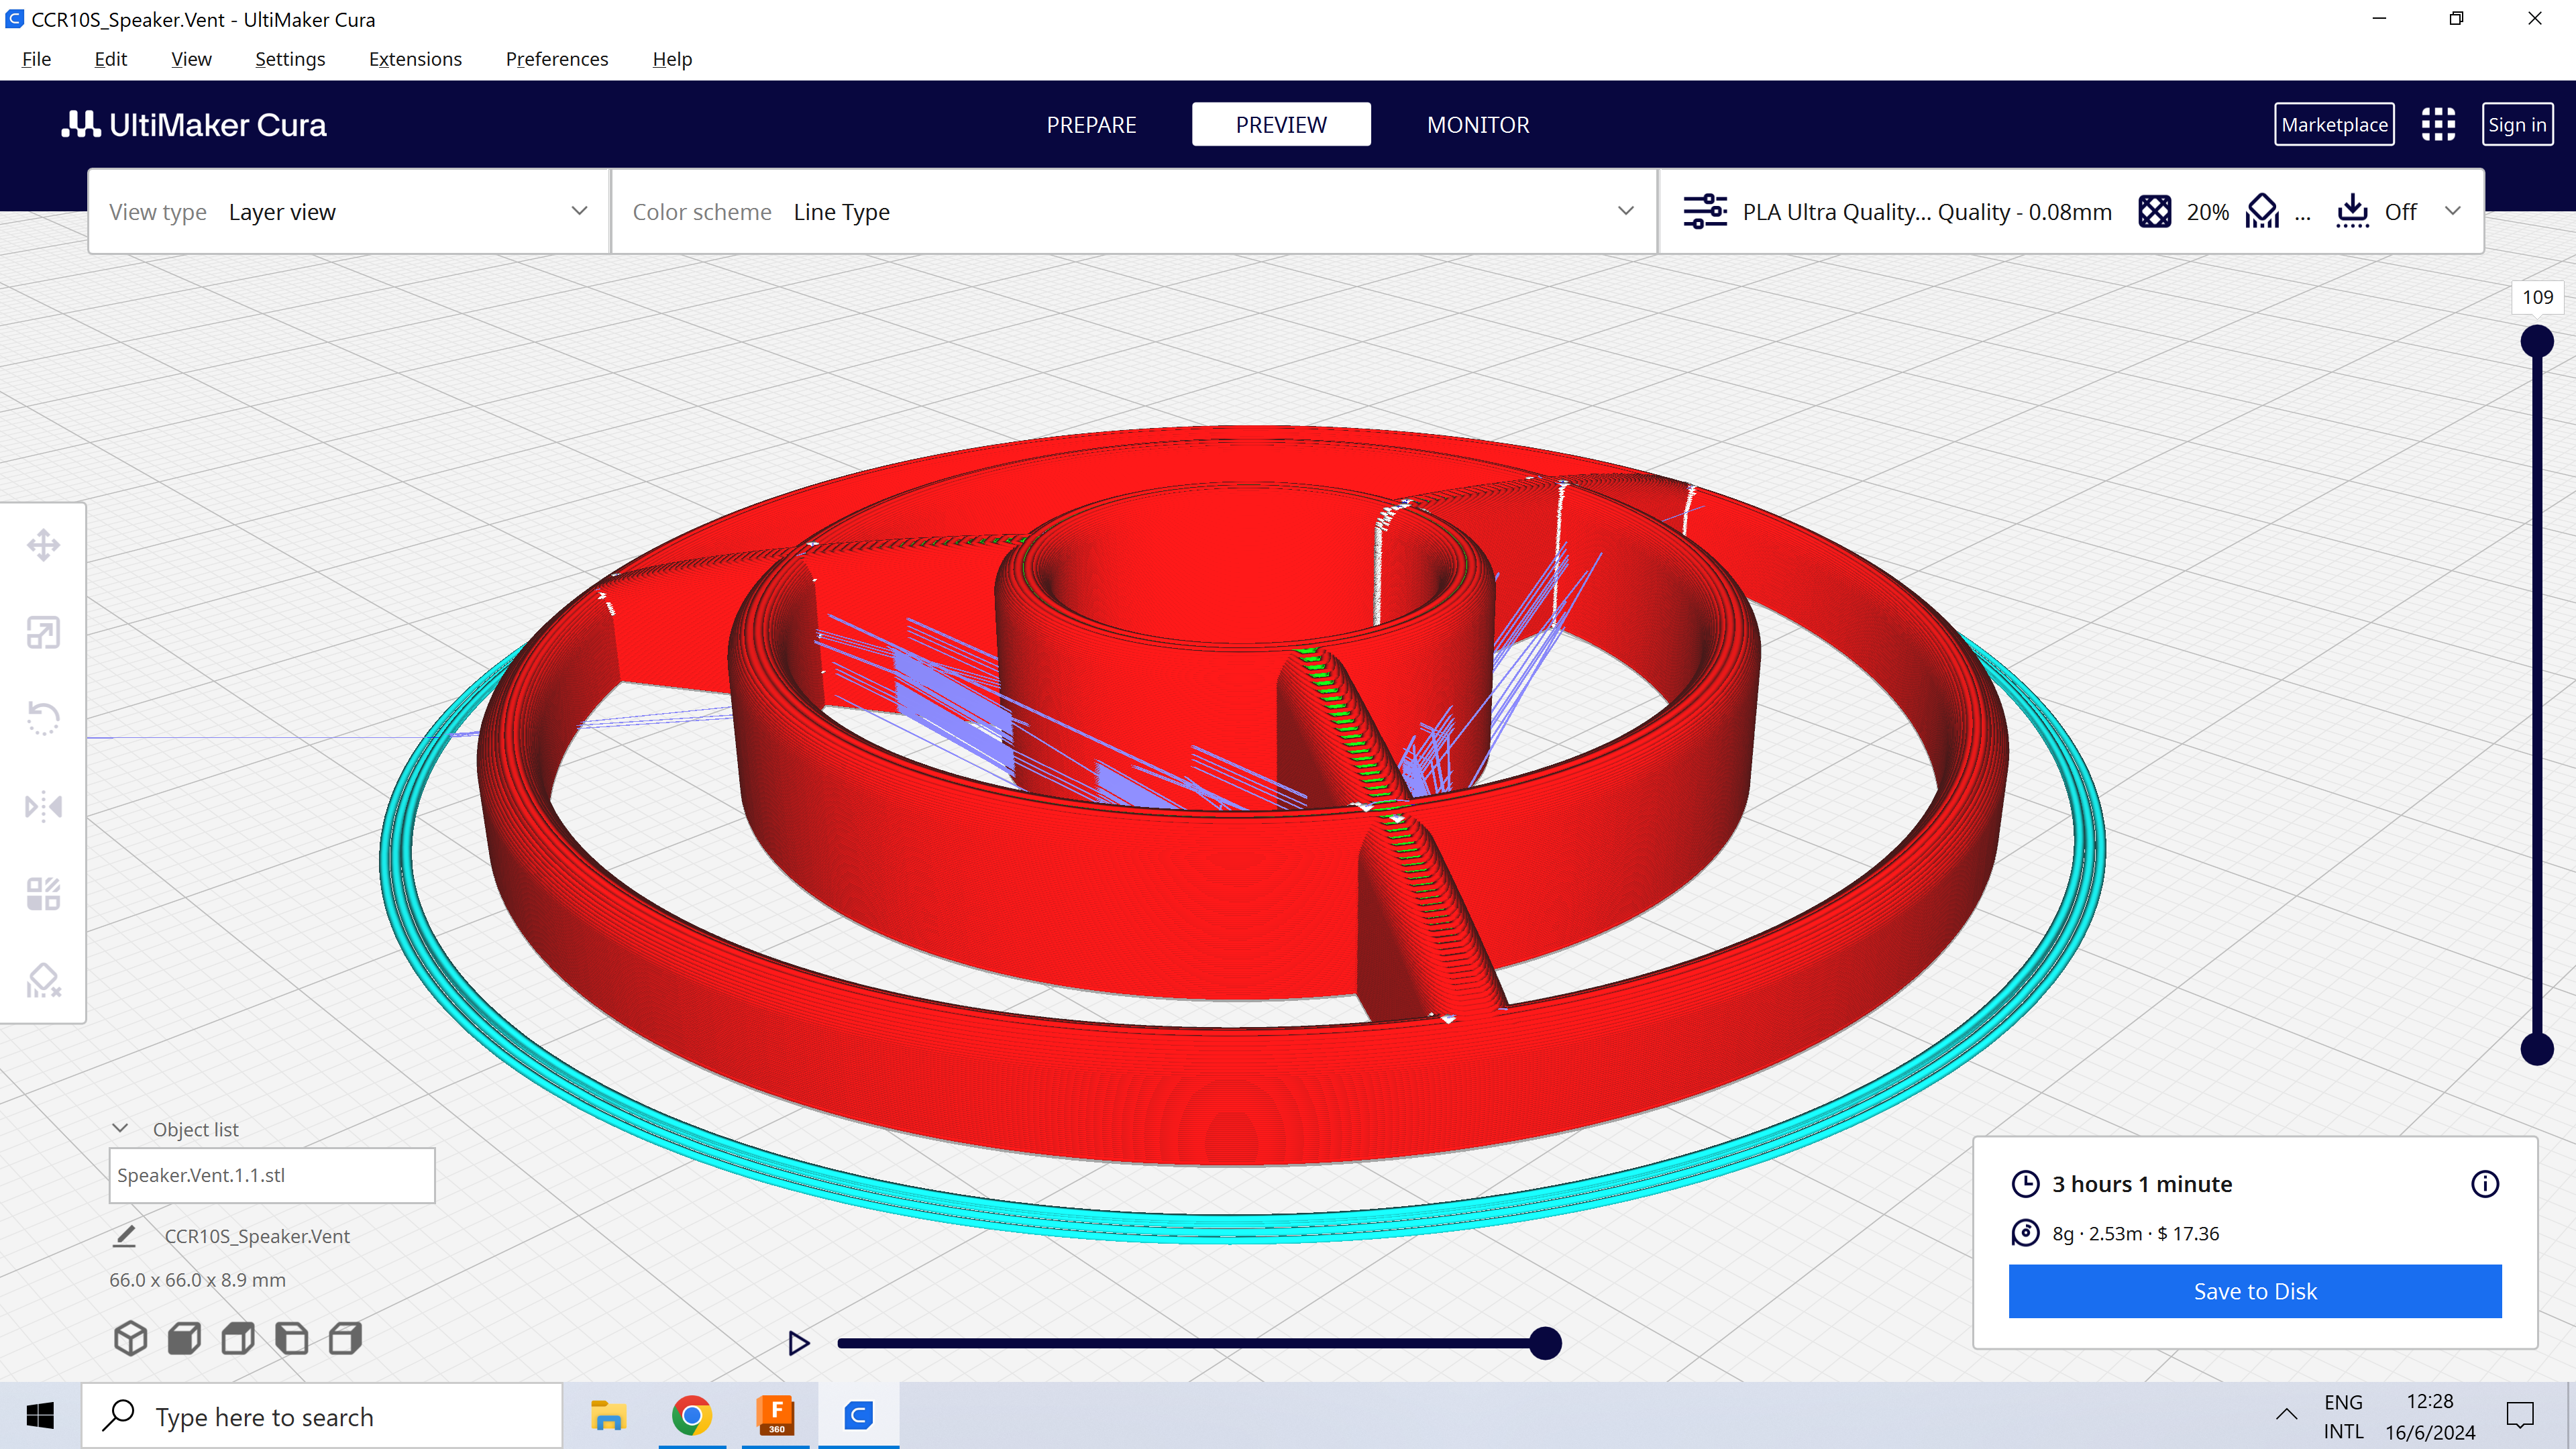Screen dimensions: 2576x1449
Task: Click the Windows search box
Action: (322, 1416)
